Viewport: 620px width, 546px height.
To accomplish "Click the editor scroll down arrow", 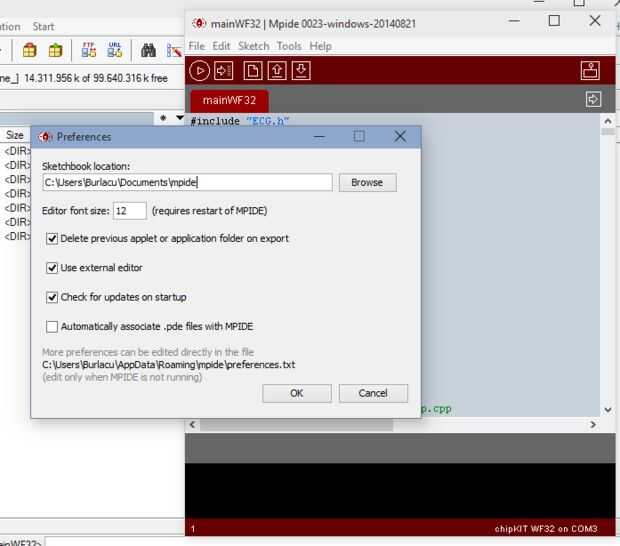I will pyautogui.click(x=608, y=410).
